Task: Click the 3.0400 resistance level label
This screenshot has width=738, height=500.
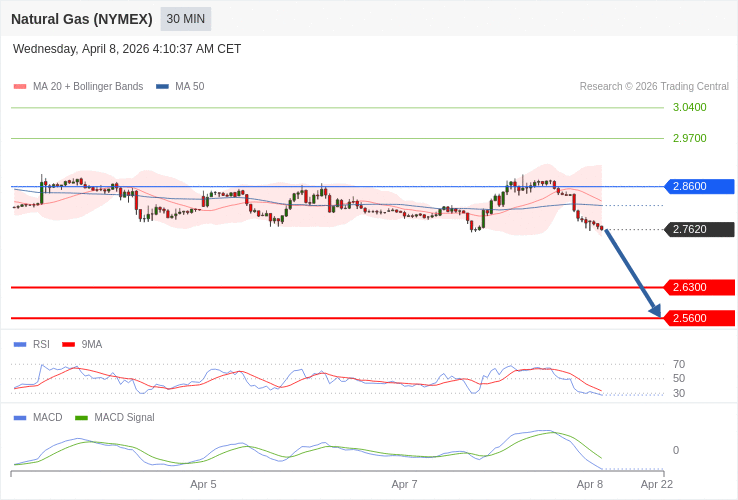Action: pos(689,107)
